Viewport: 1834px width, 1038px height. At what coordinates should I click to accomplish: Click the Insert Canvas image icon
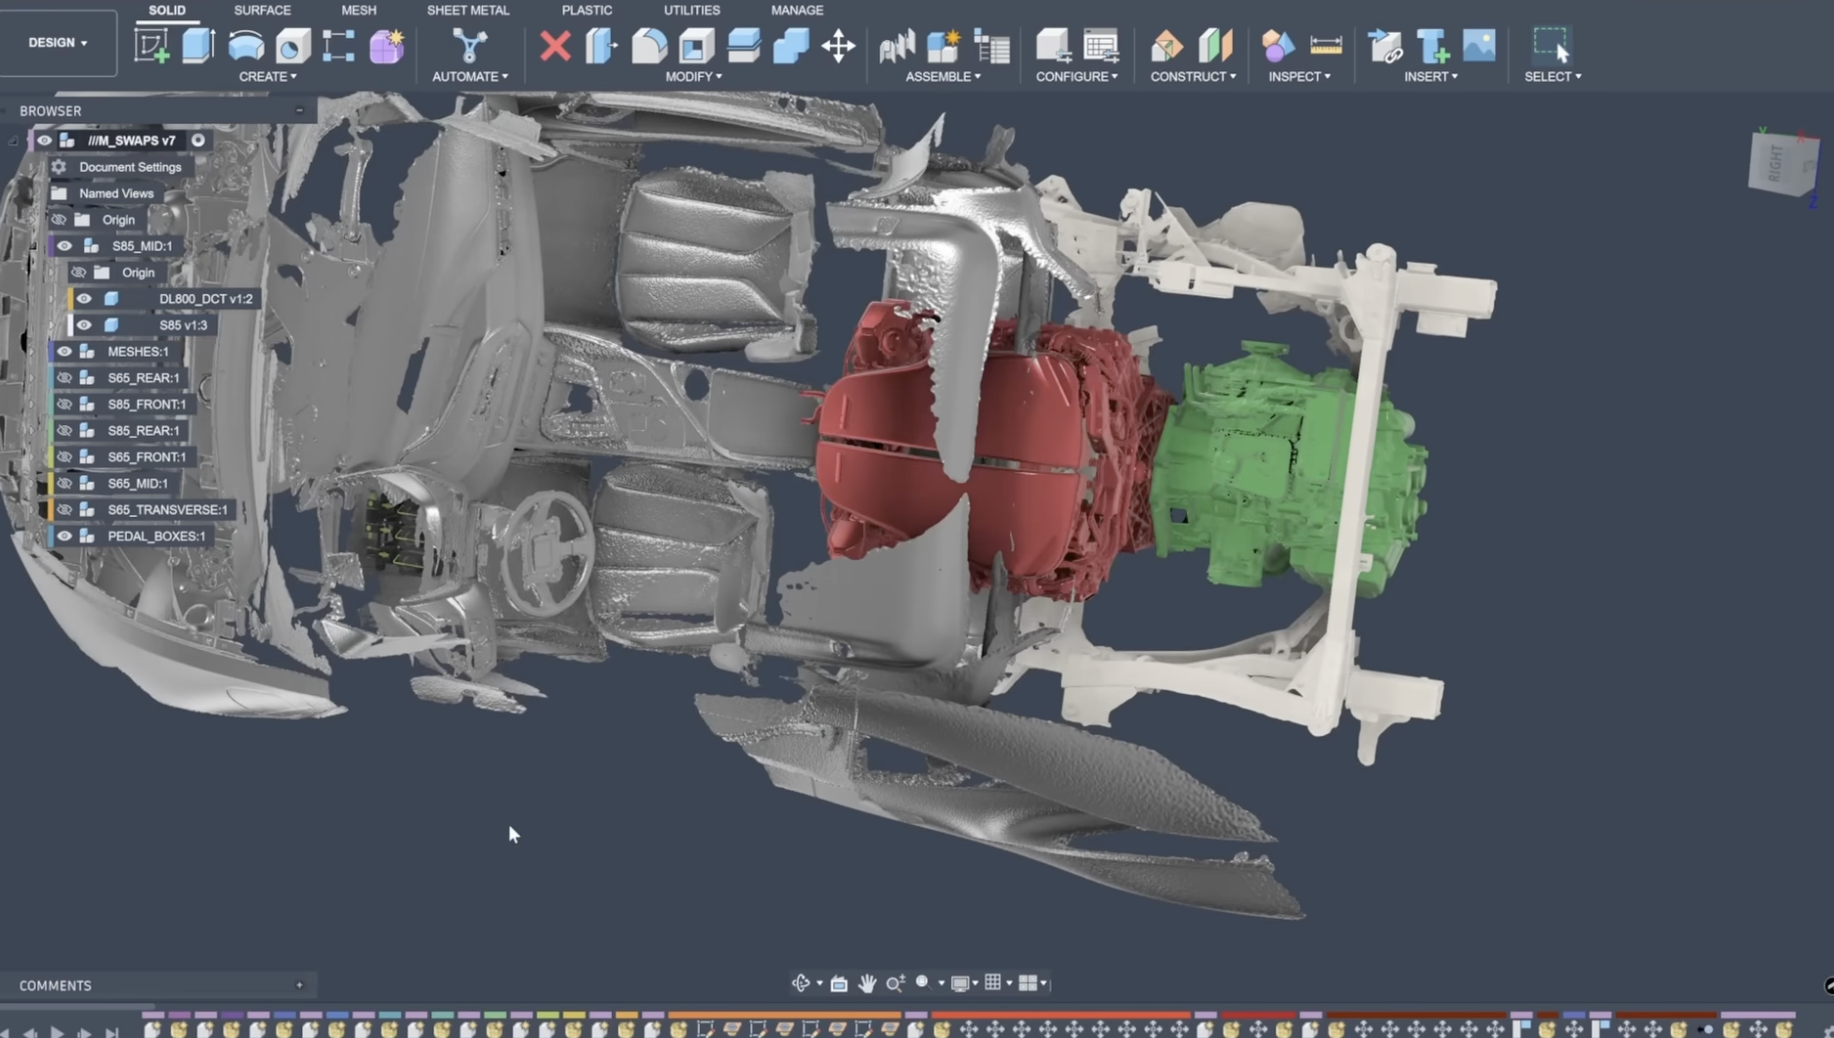pos(1478,46)
